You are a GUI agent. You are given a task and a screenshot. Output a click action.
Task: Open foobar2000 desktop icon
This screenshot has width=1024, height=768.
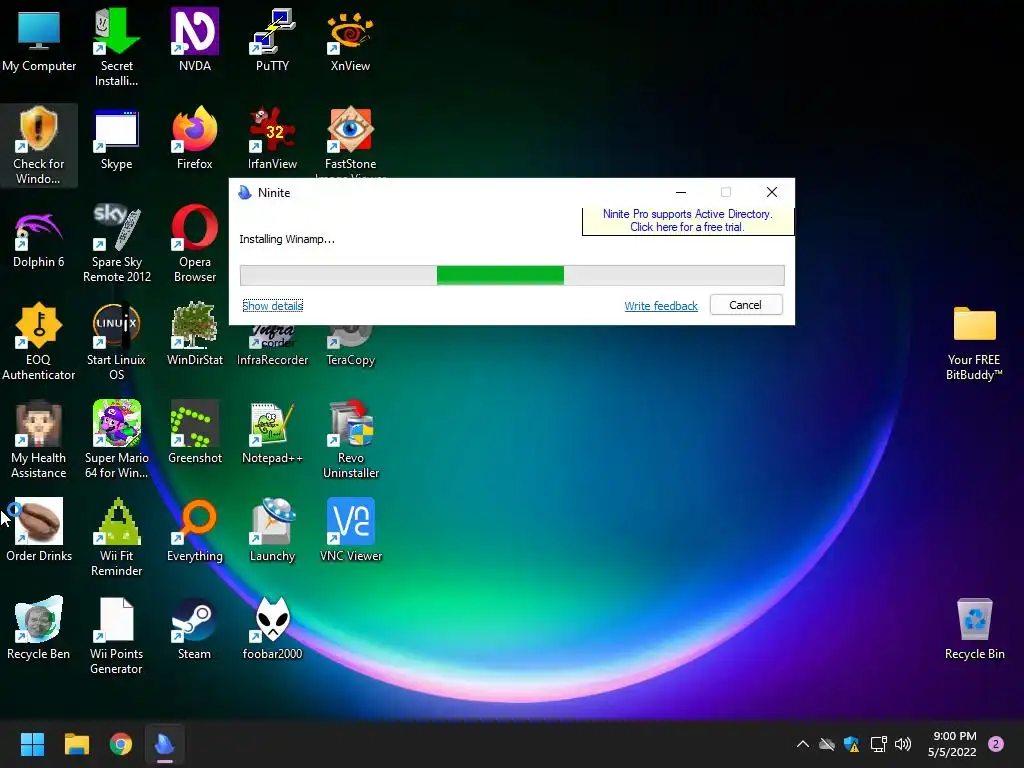pos(272,628)
